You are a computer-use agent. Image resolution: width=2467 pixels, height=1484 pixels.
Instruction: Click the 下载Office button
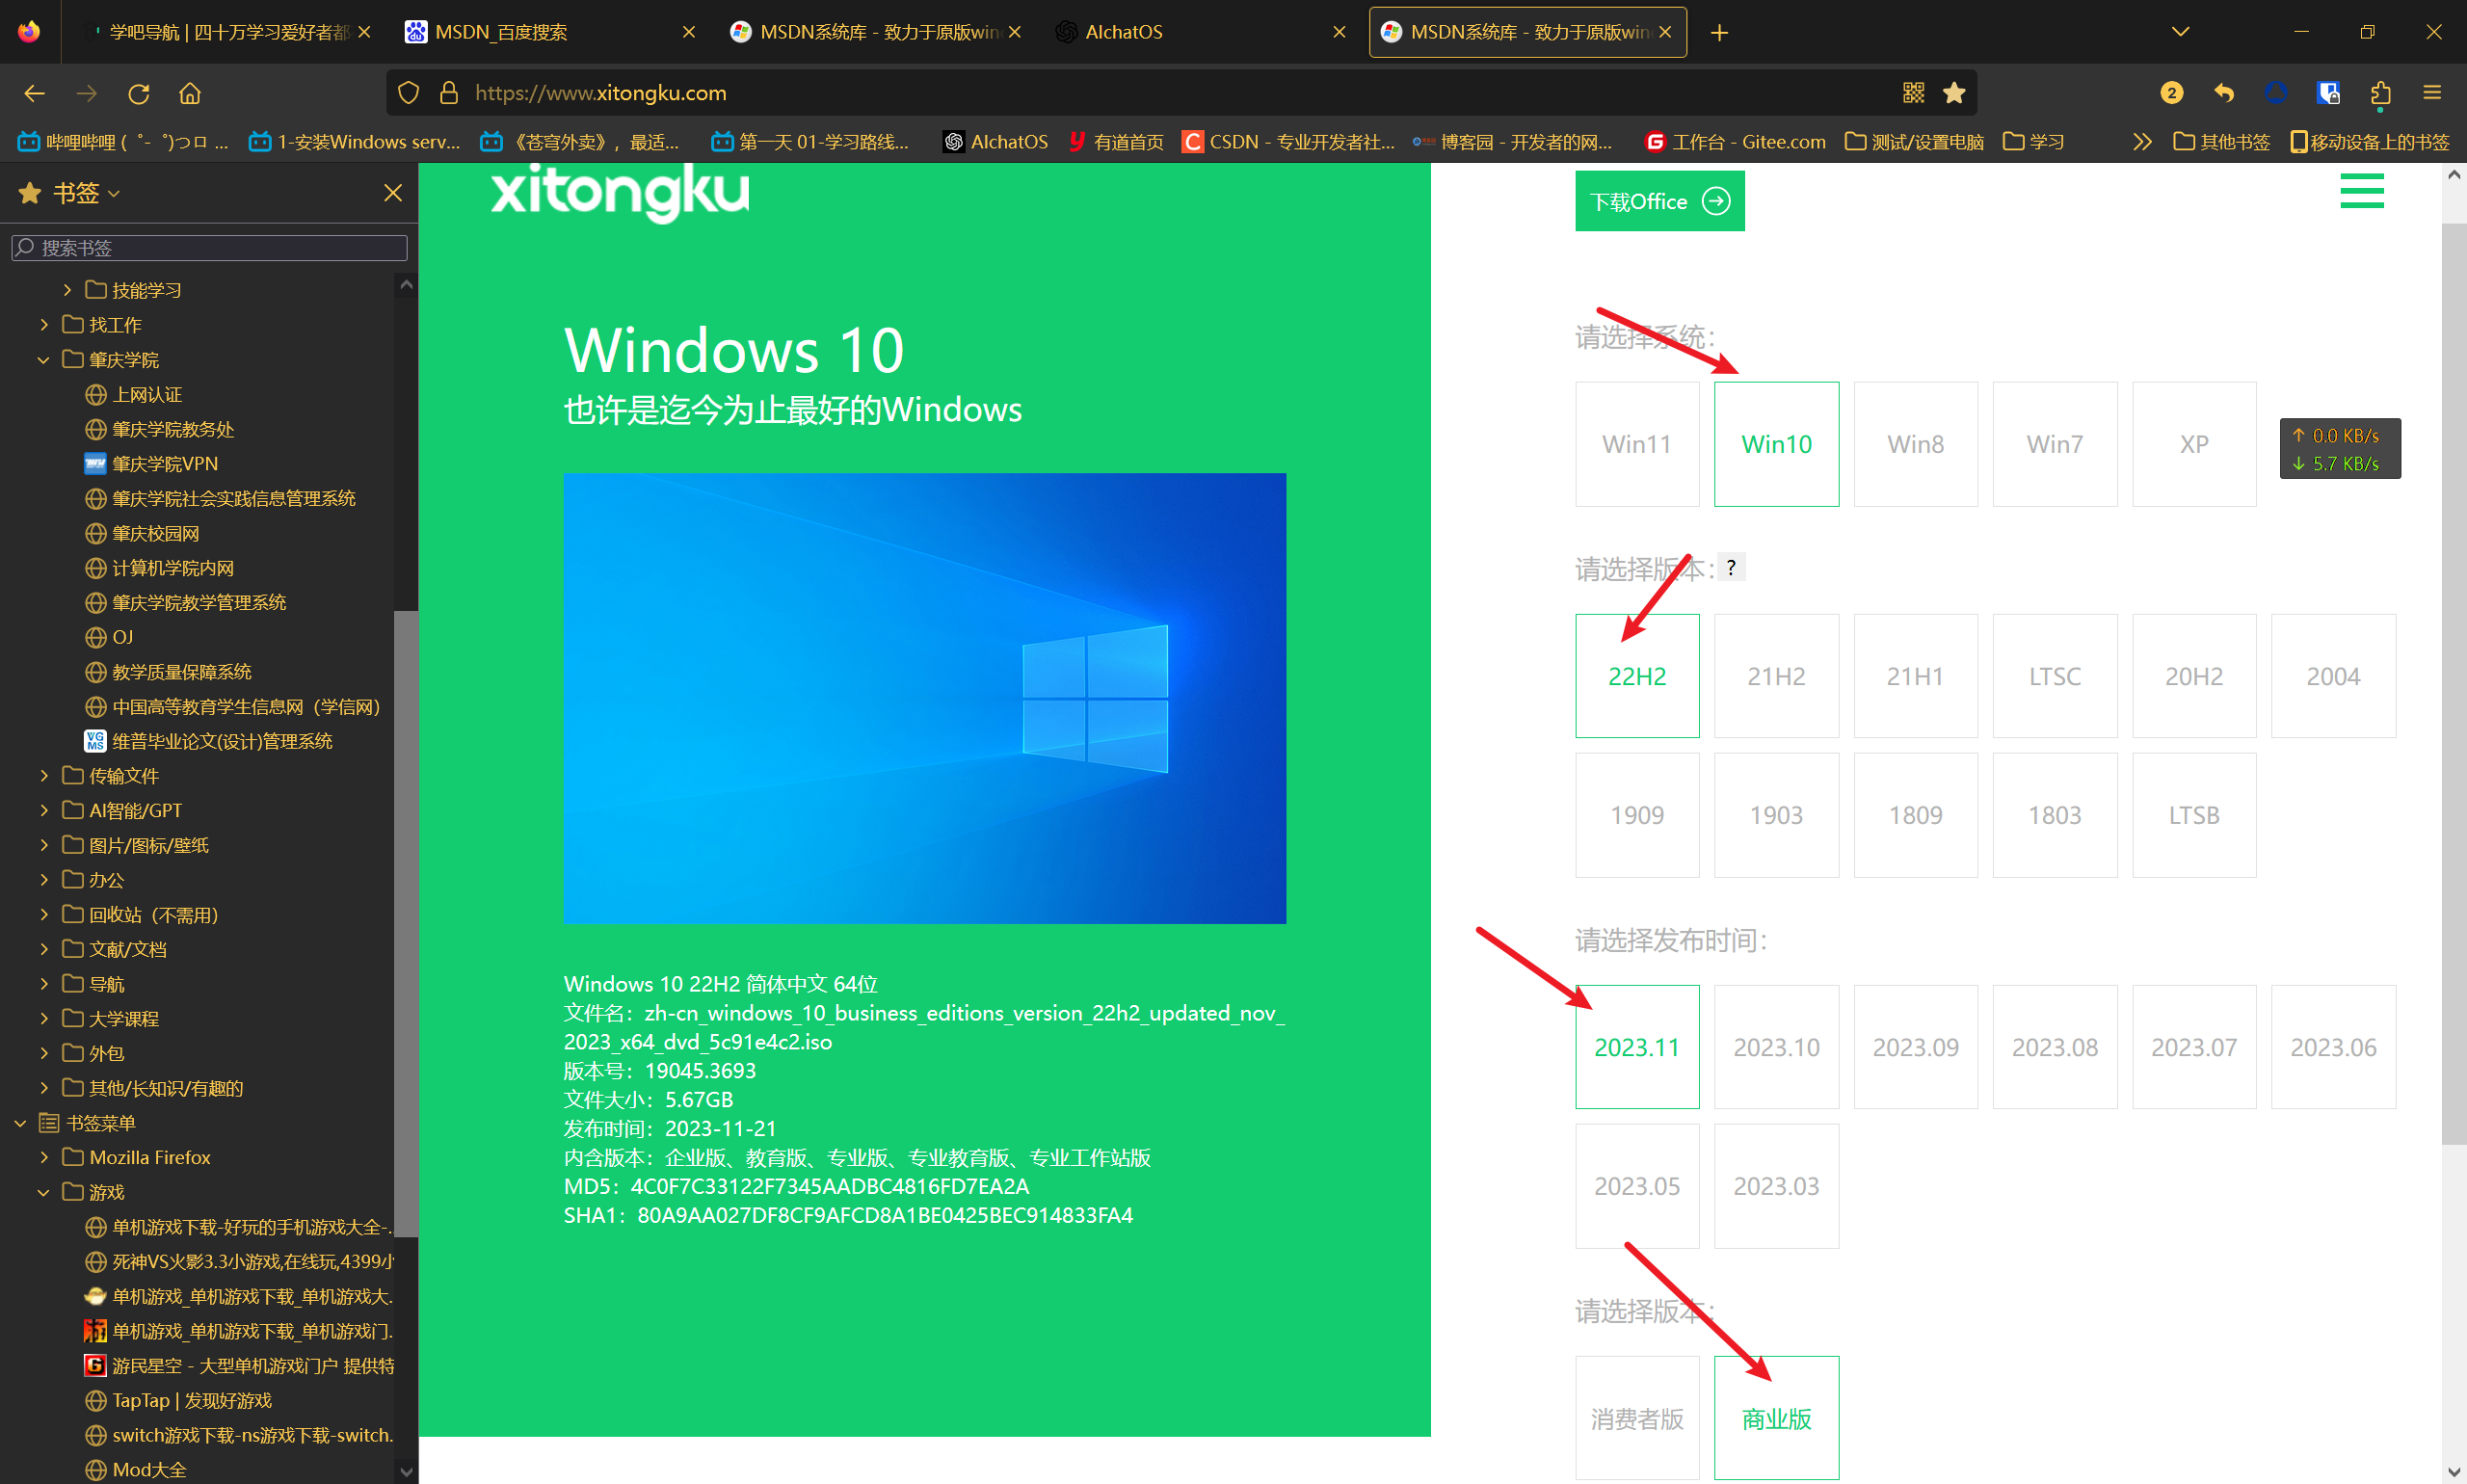[x=1659, y=201]
